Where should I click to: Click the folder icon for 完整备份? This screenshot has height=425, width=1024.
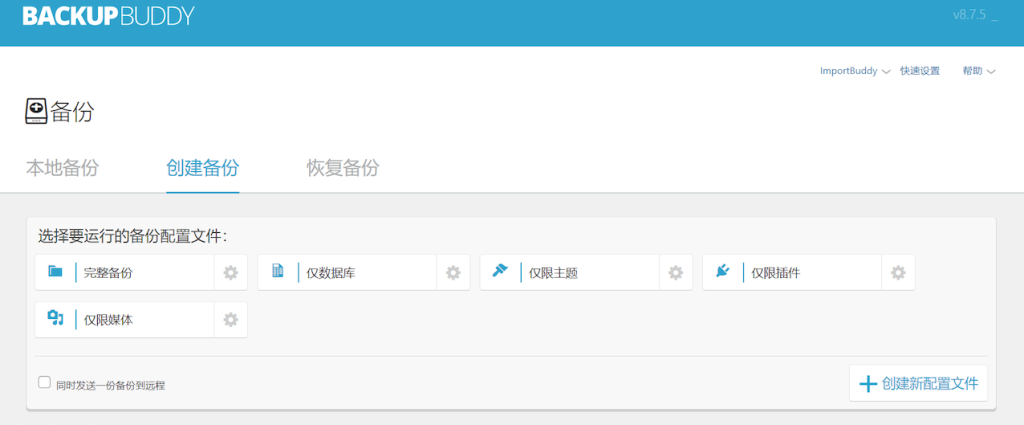pos(55,272)
